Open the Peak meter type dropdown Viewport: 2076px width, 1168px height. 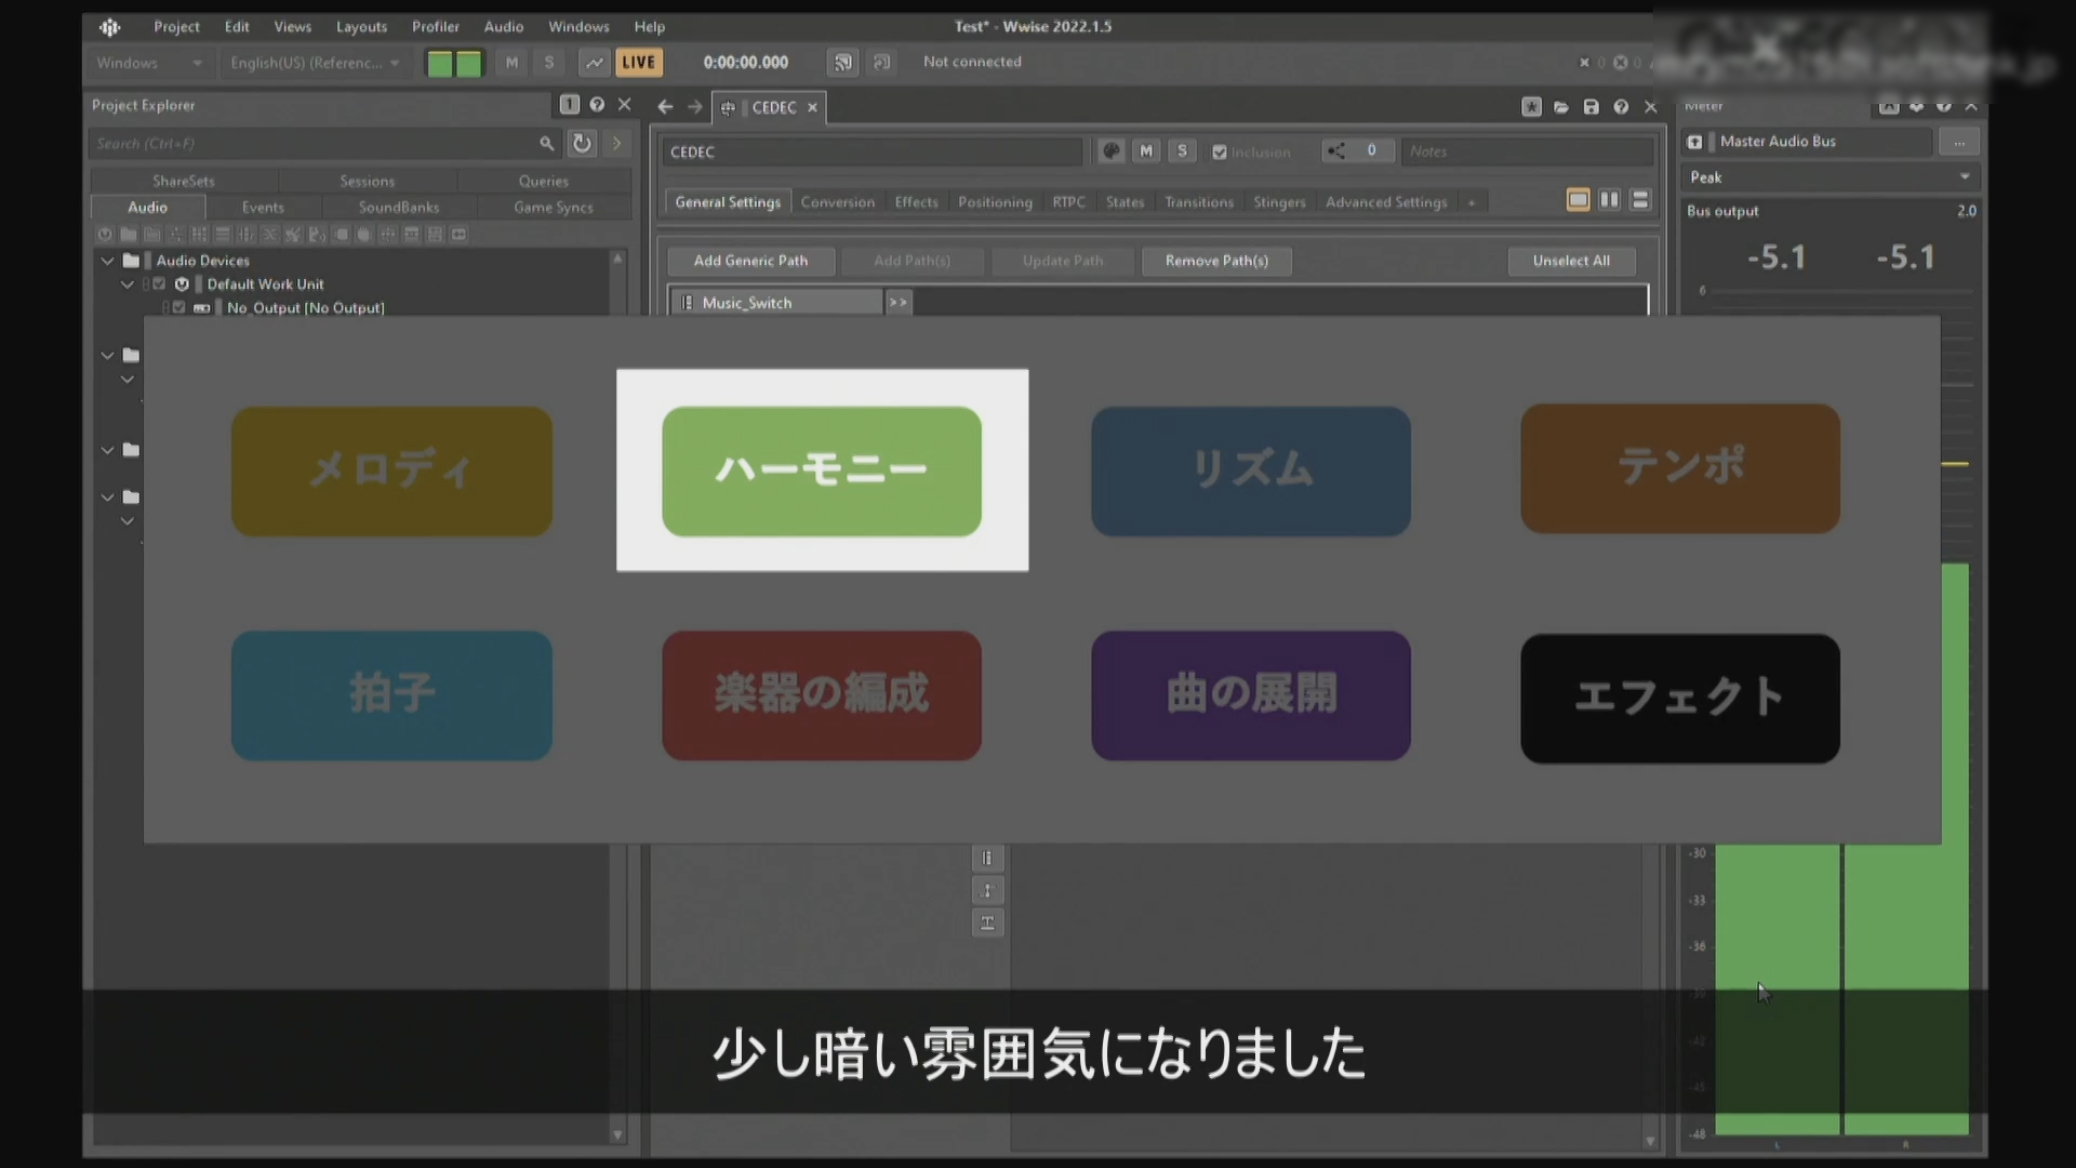[x=1830, y=177]
